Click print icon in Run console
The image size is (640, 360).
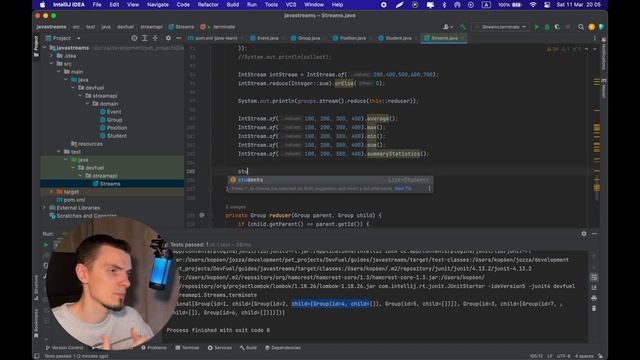594,298
